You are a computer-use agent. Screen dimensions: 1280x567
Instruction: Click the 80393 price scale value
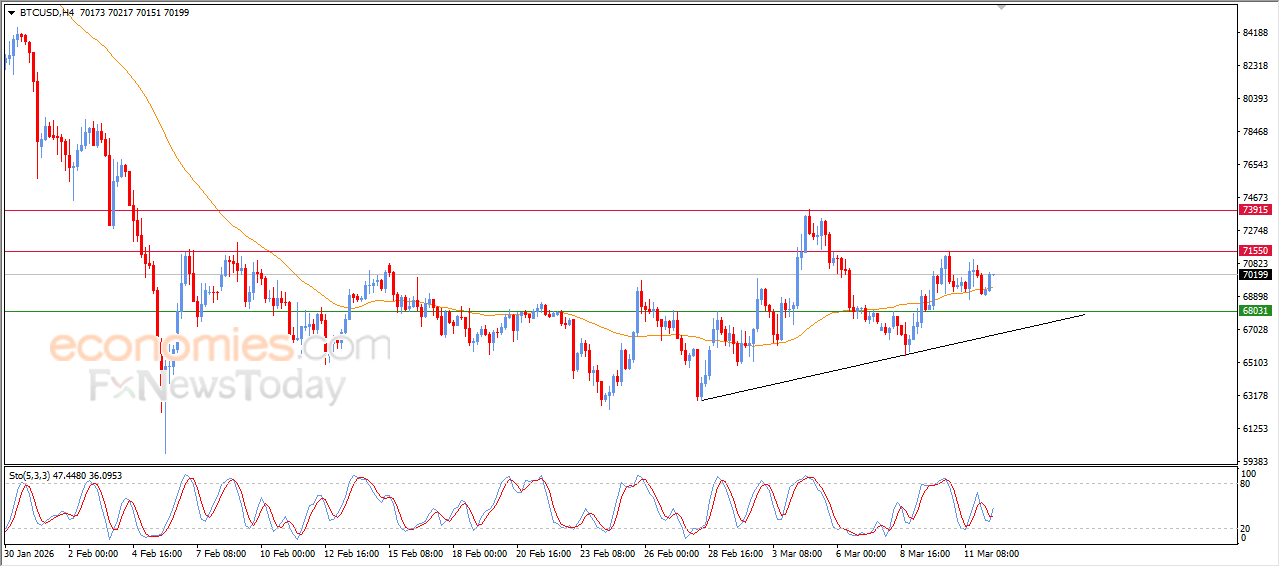pos(1255,99)
